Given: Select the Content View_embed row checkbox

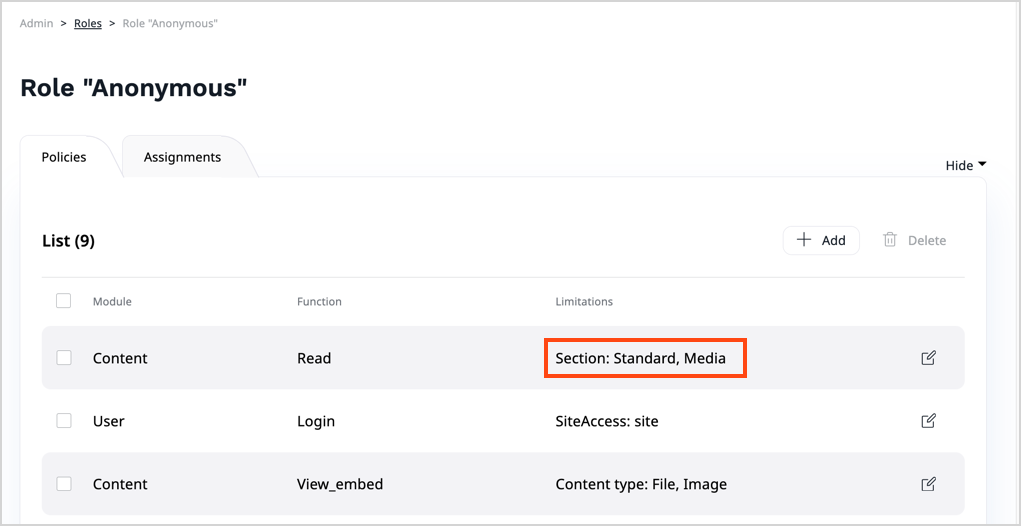Looking at the screenshot, I should tap(64, 484).
